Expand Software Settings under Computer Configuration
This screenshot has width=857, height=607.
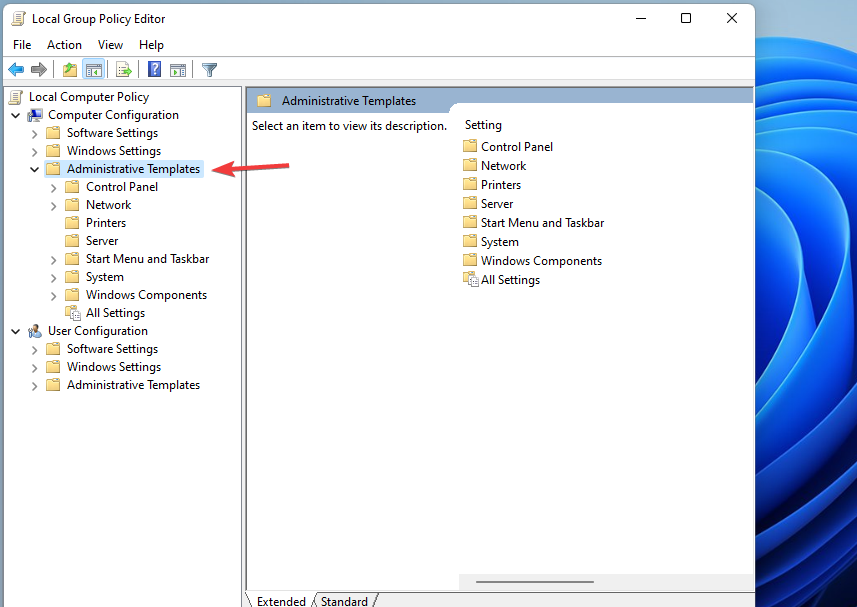(34, 134)
